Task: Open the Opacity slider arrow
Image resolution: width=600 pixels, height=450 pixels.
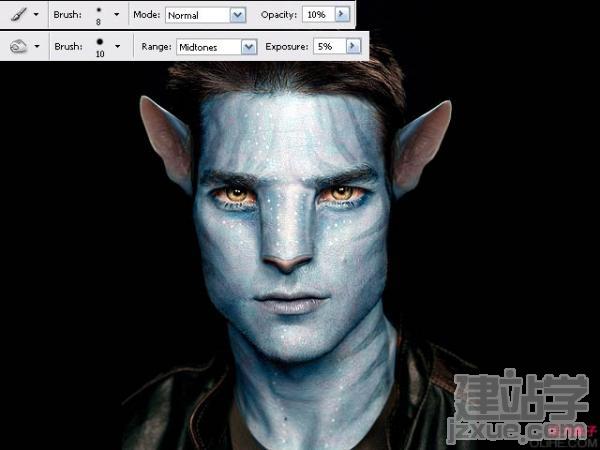Action: 342,15
